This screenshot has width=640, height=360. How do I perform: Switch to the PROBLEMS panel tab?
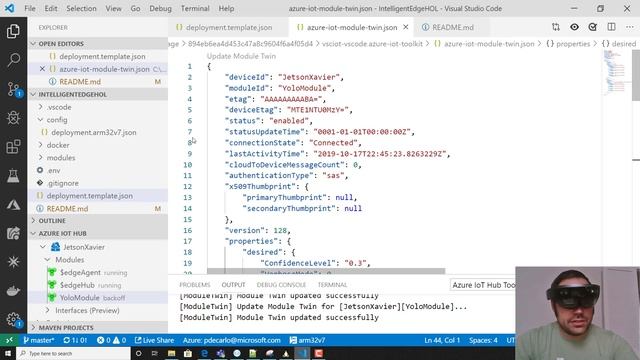[x=195, y=284]
